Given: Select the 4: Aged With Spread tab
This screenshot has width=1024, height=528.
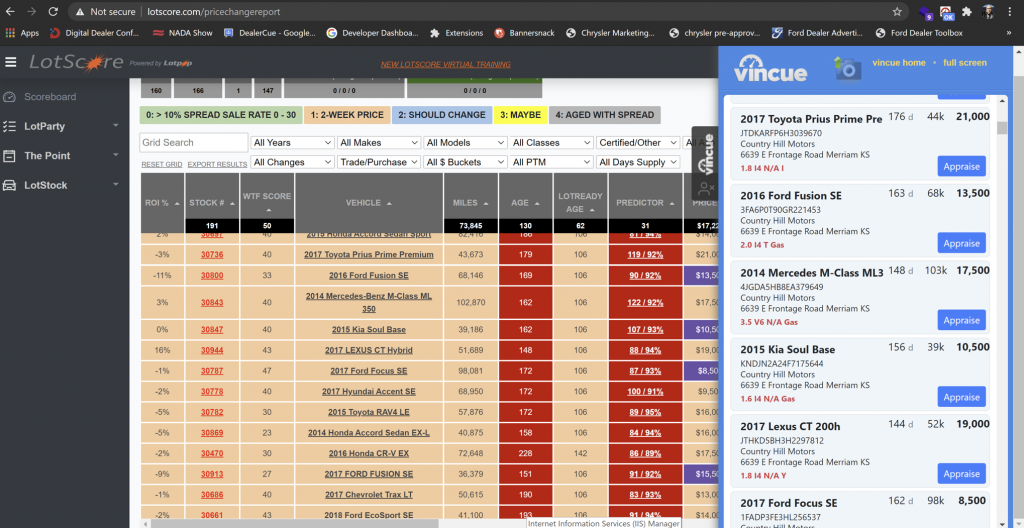Looking at the screenshot, I should (605, 115).
